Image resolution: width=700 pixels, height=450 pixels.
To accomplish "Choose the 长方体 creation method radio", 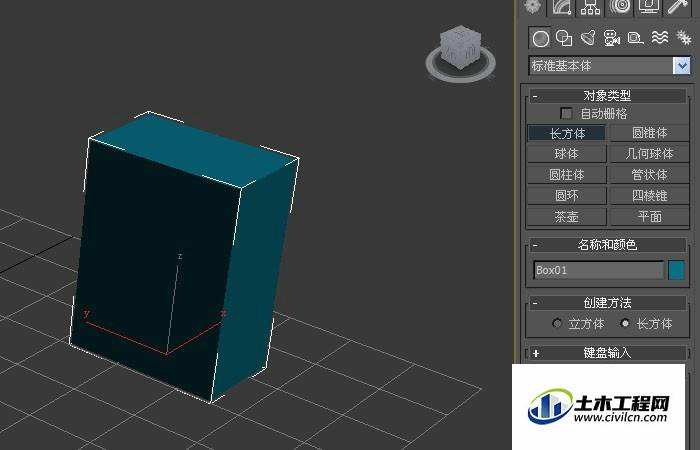I will click(x=625, y=323).
